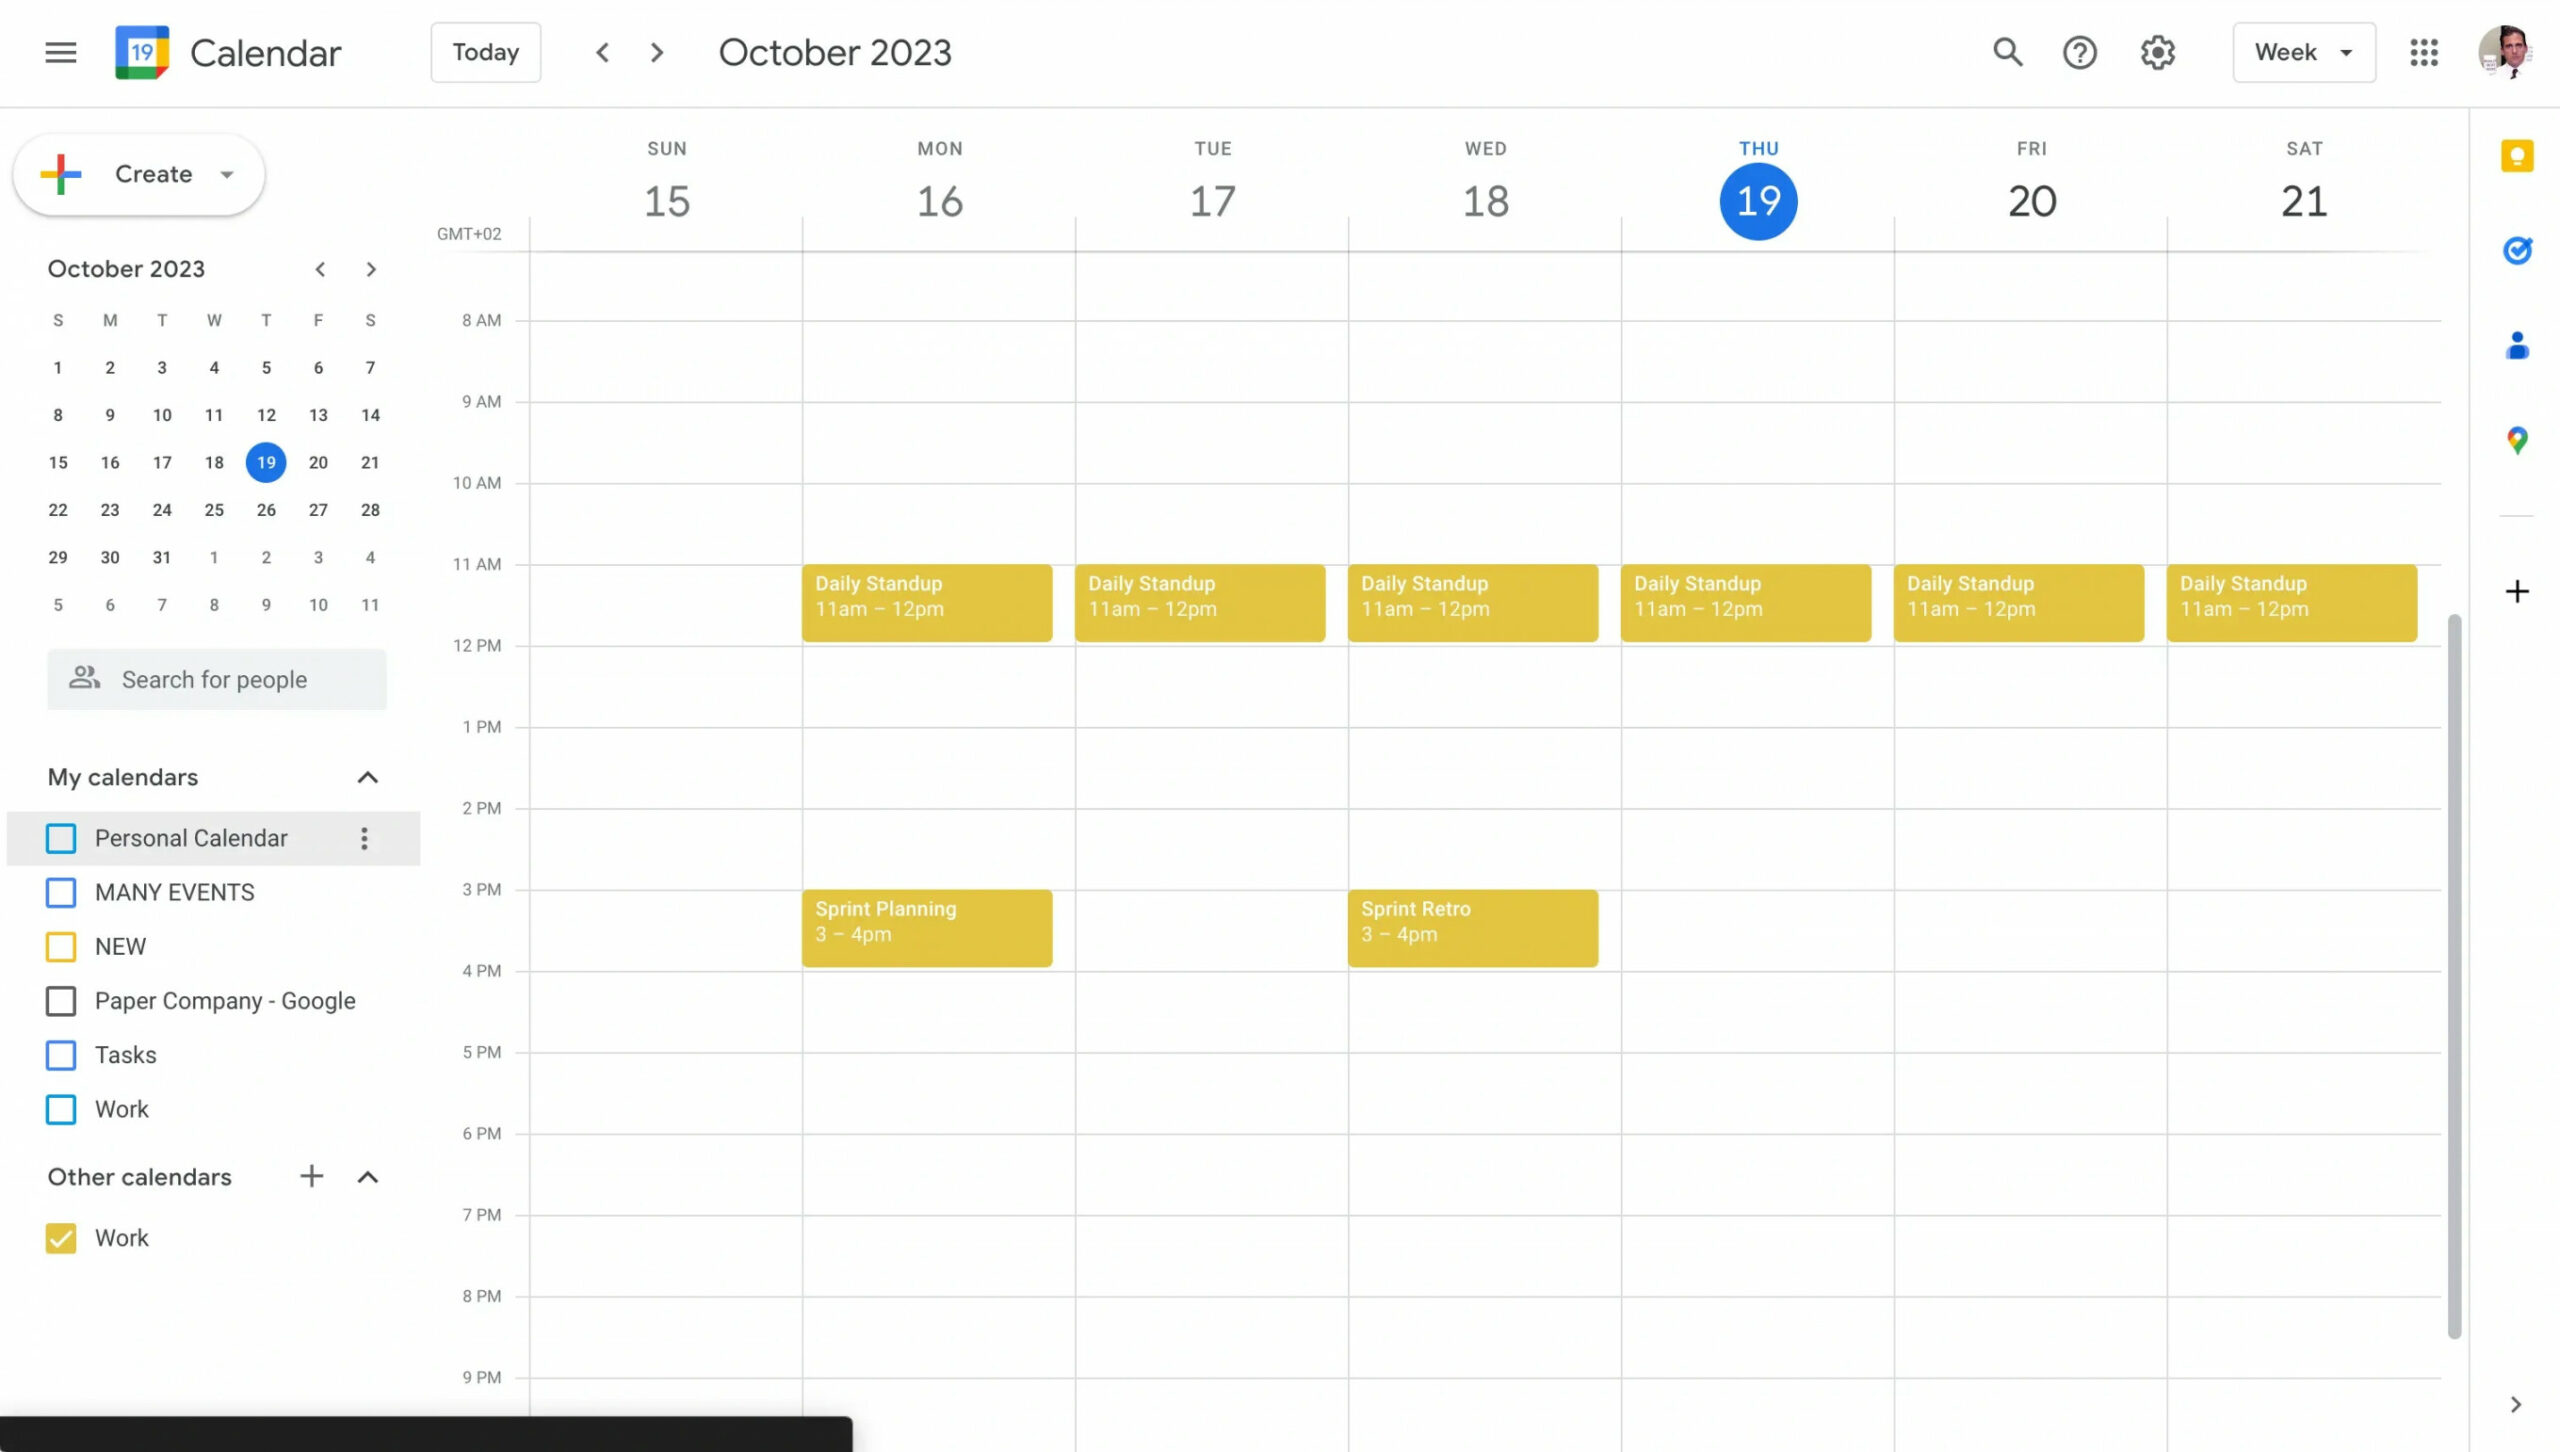Select October 2023 mini calendar month

tap(125, 267)
